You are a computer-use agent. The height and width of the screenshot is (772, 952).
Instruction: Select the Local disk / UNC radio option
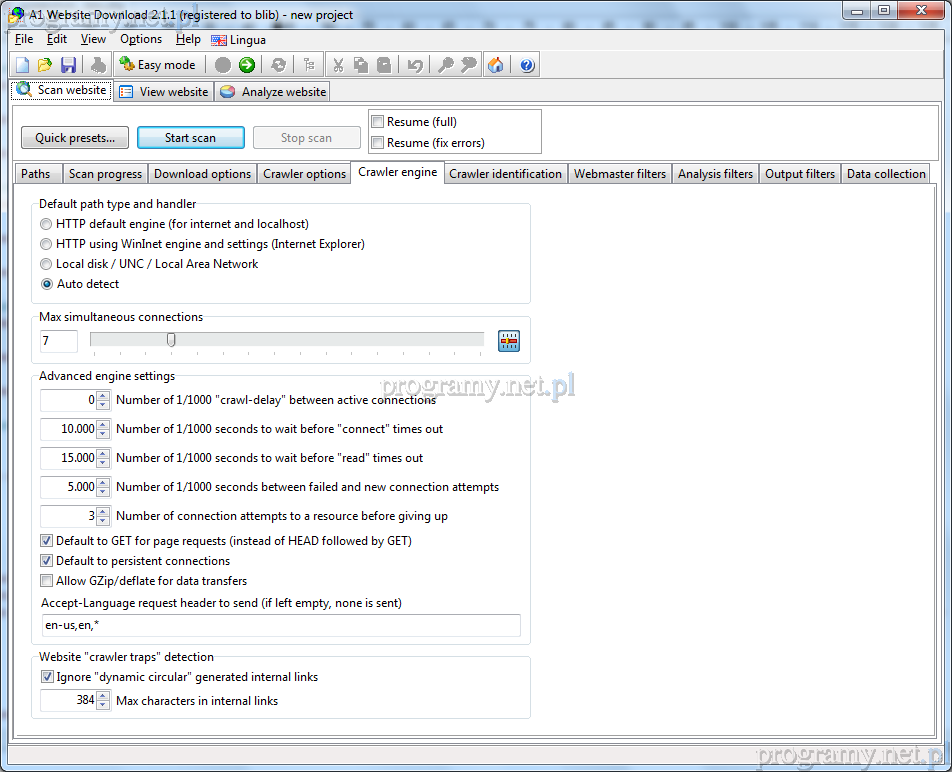tap(47, 264)
